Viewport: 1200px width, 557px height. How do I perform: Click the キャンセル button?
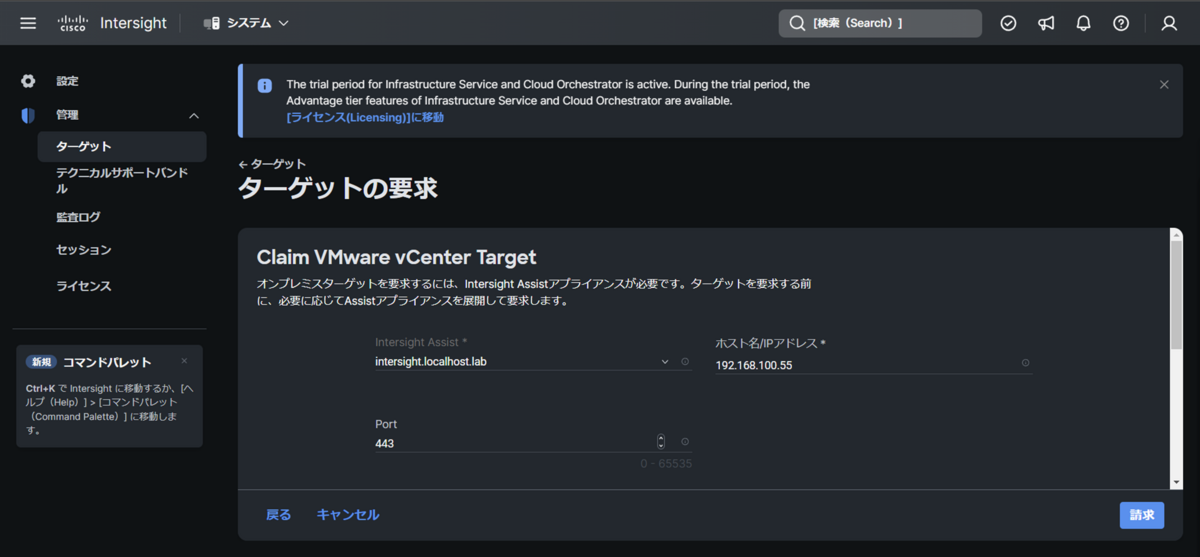click(348, 515)
